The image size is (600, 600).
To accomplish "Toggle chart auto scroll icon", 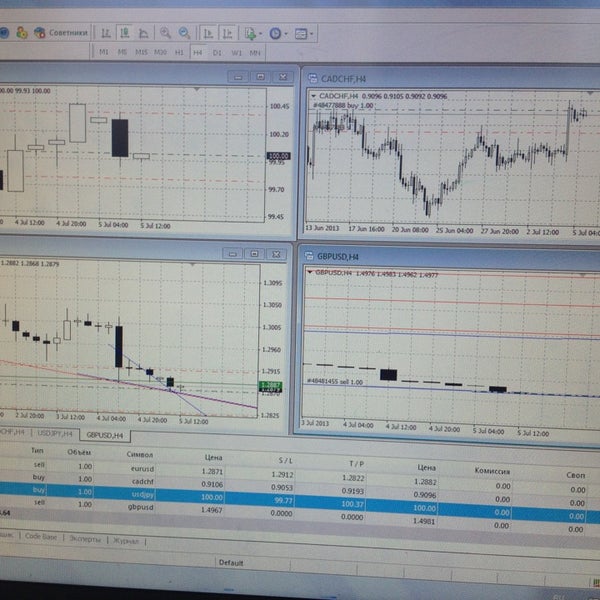I will pos(209,34).
